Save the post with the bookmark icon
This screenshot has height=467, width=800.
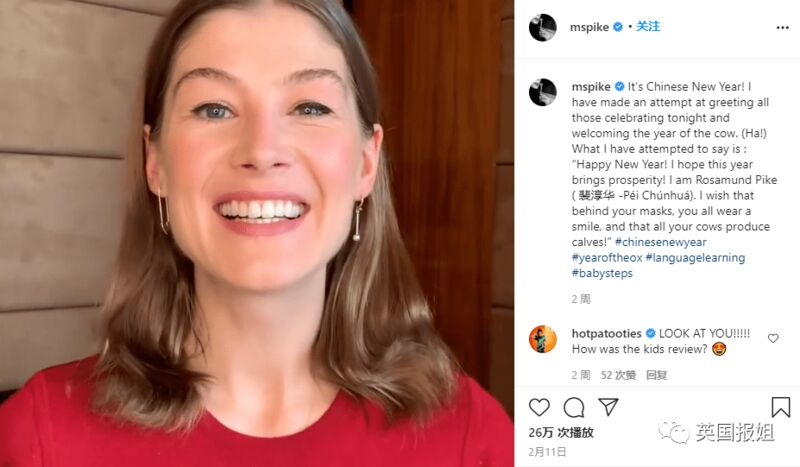click(x=781, y=407)
